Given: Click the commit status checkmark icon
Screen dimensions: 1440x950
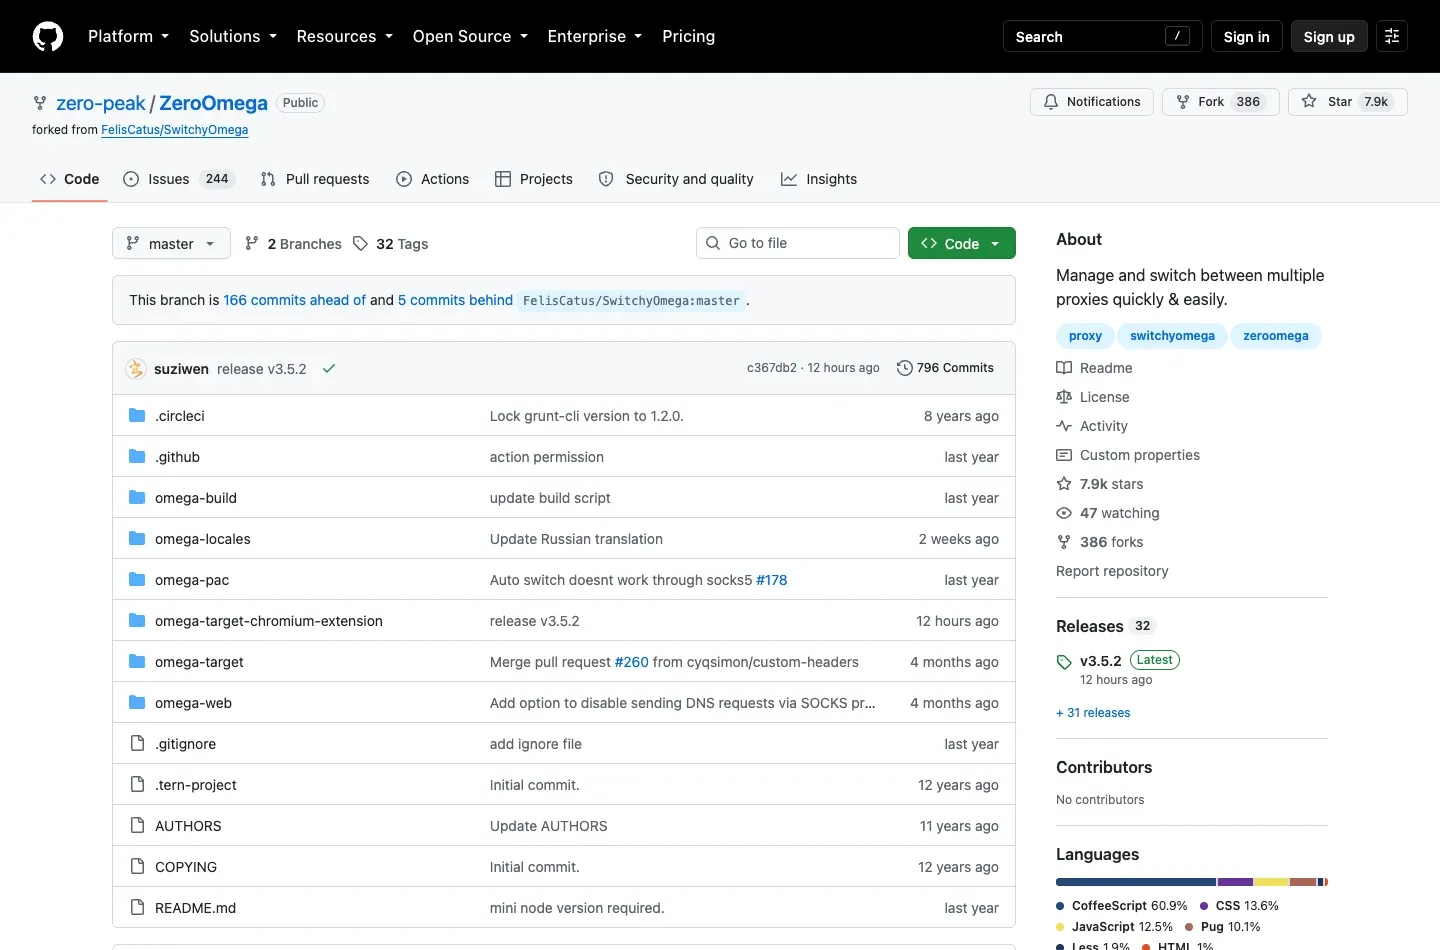Looking at the screenshot, I should pos(329,369).
